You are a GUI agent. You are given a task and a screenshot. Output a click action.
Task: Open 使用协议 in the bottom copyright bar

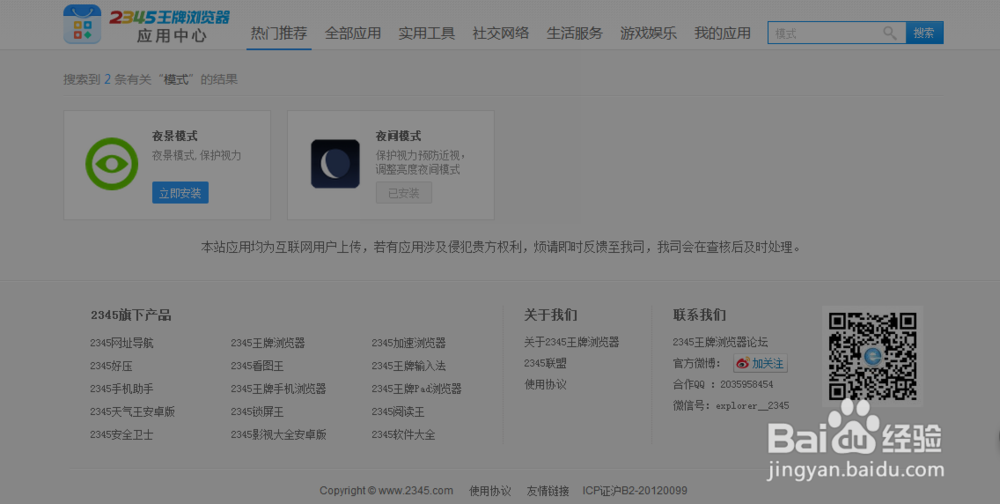pos(490,491)
